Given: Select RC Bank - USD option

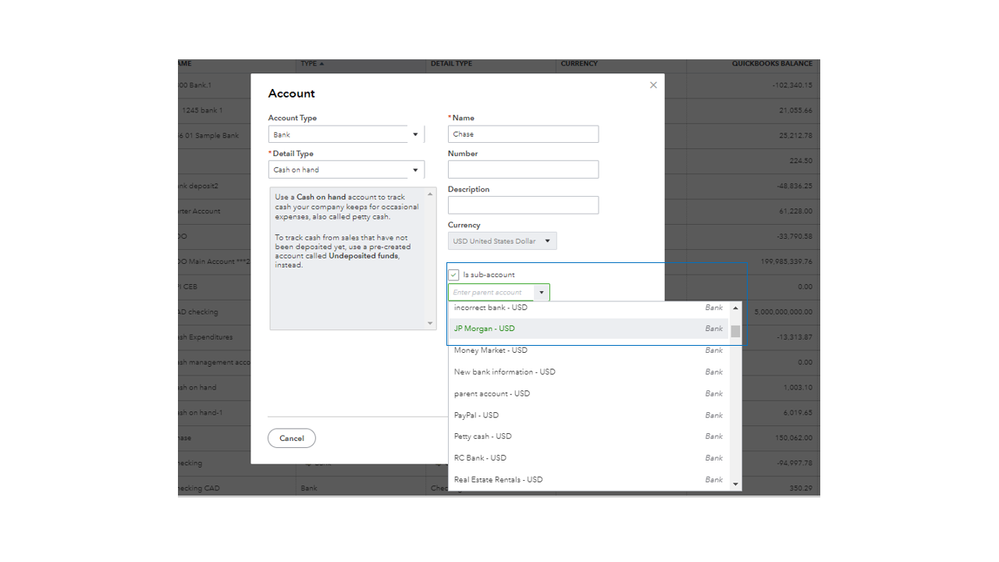Looking at the screenshot, I should pos(589,458).
